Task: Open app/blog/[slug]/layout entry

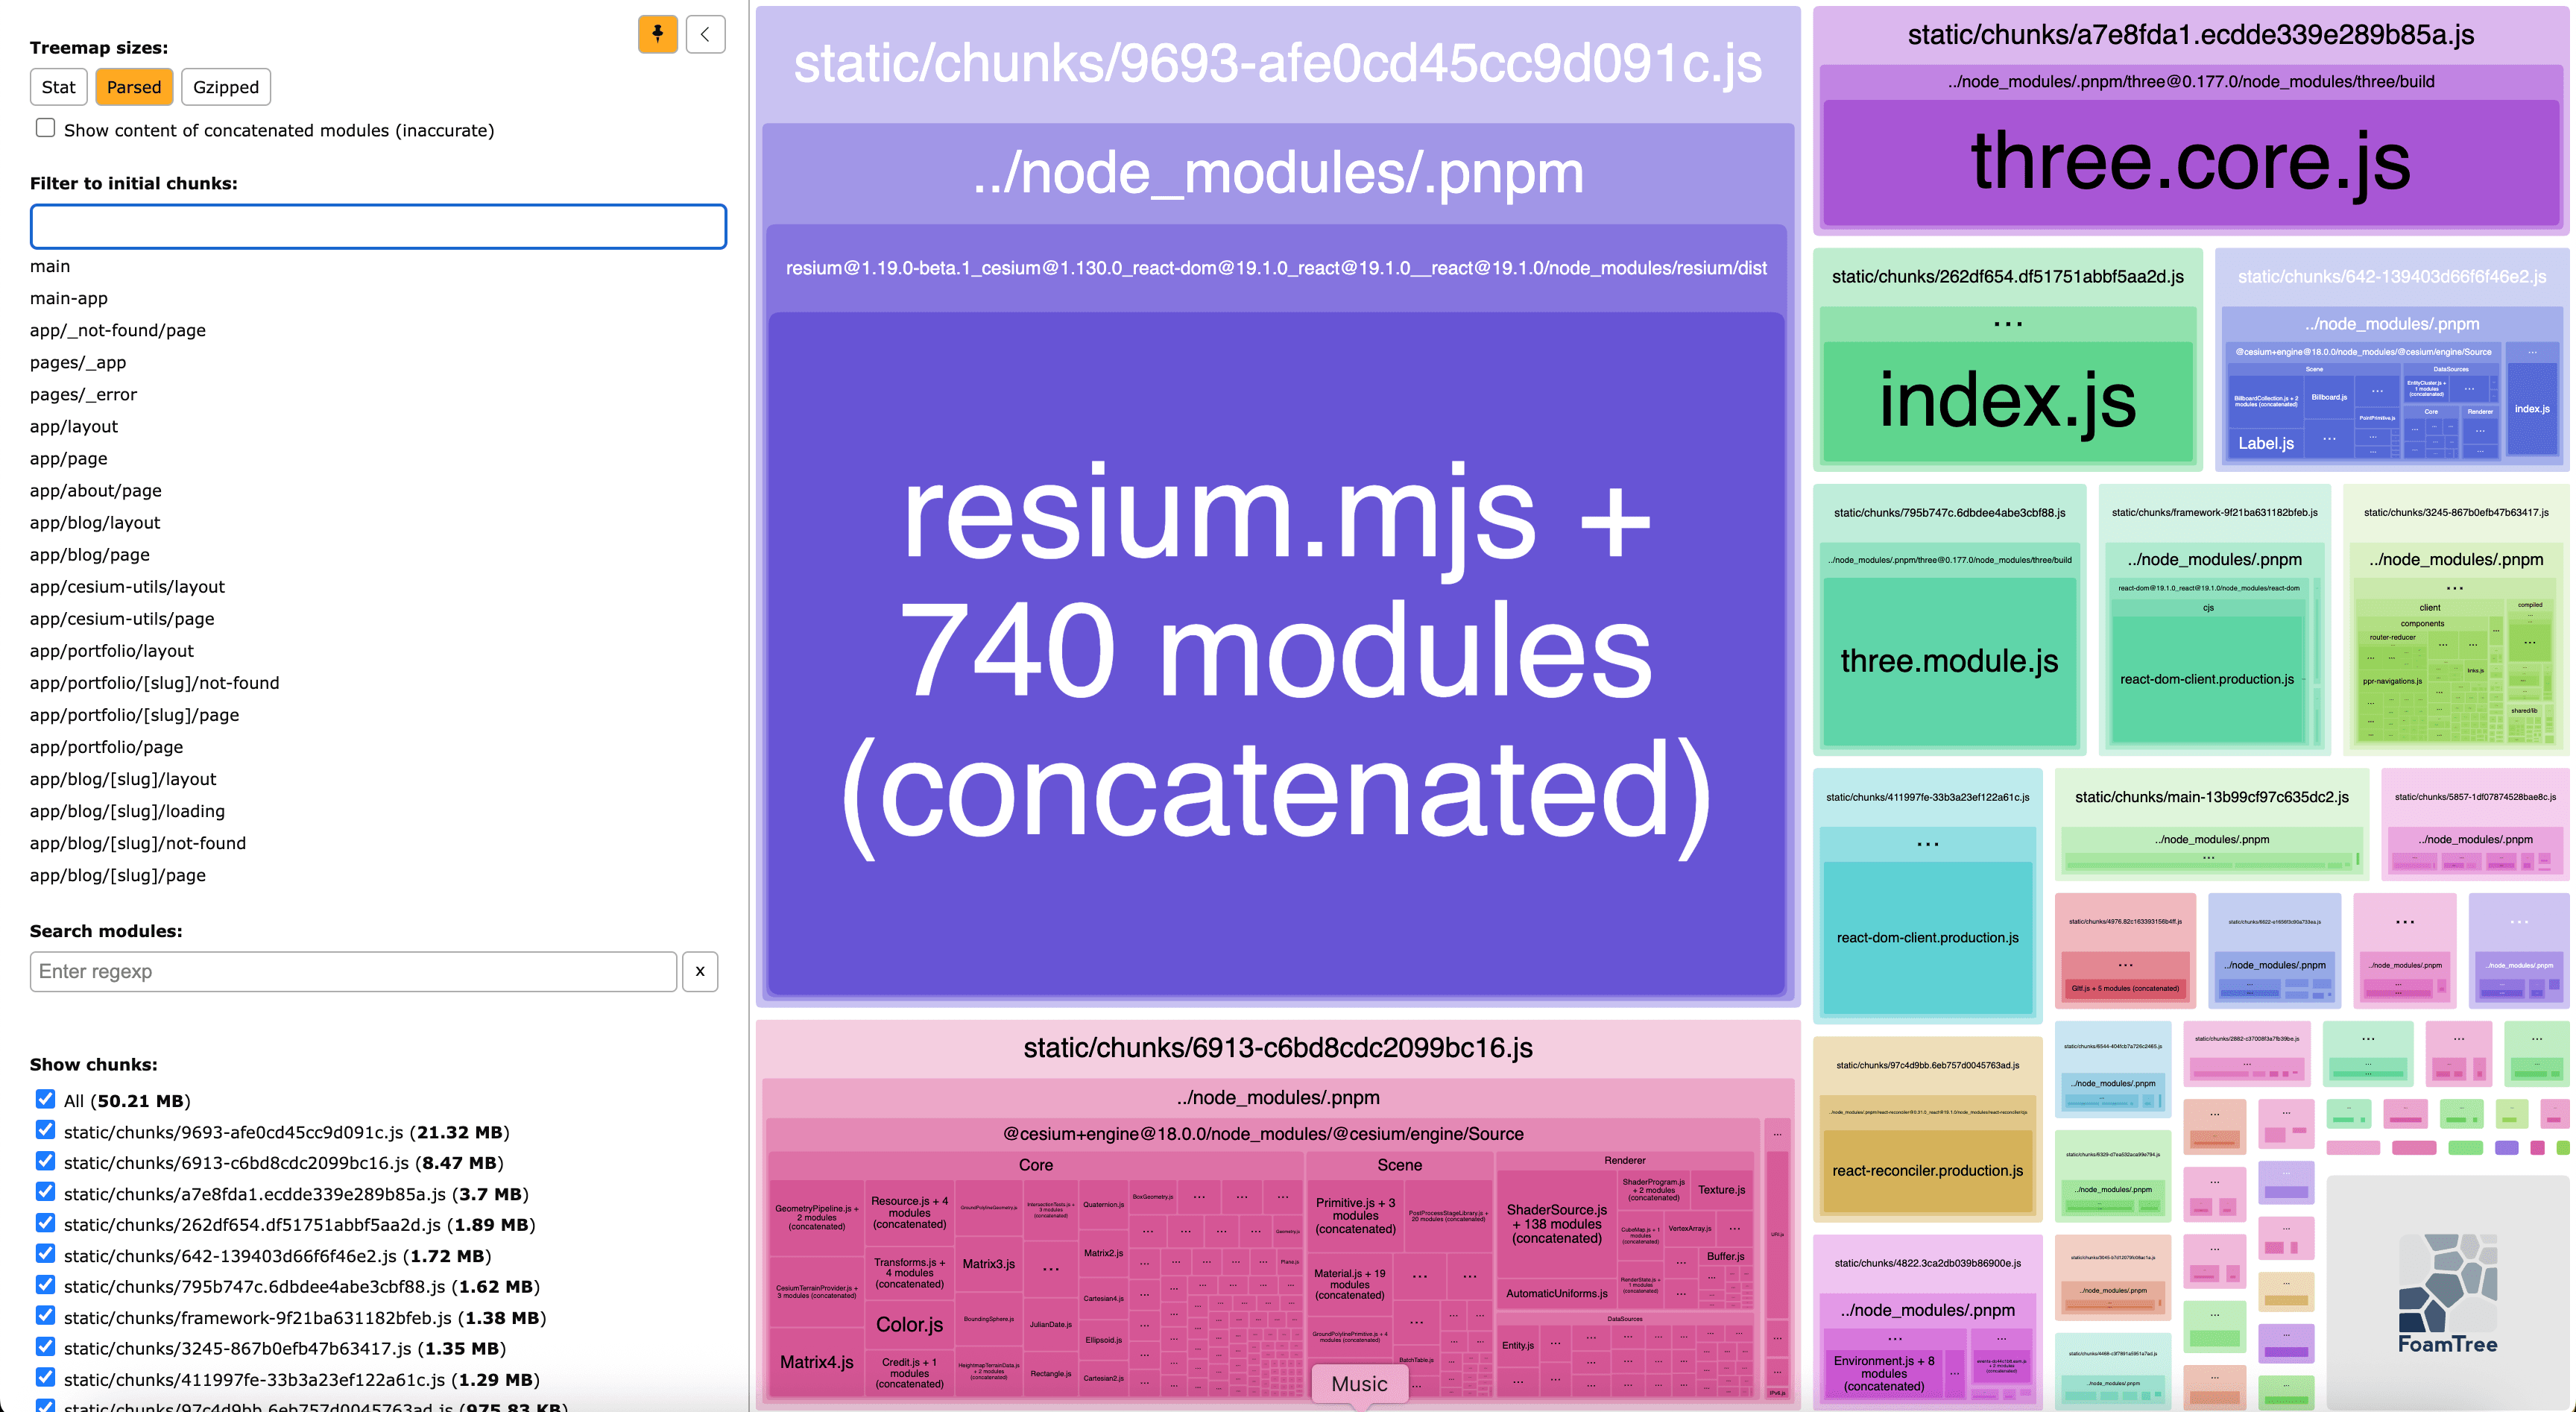Action: [x=123, y=778]
